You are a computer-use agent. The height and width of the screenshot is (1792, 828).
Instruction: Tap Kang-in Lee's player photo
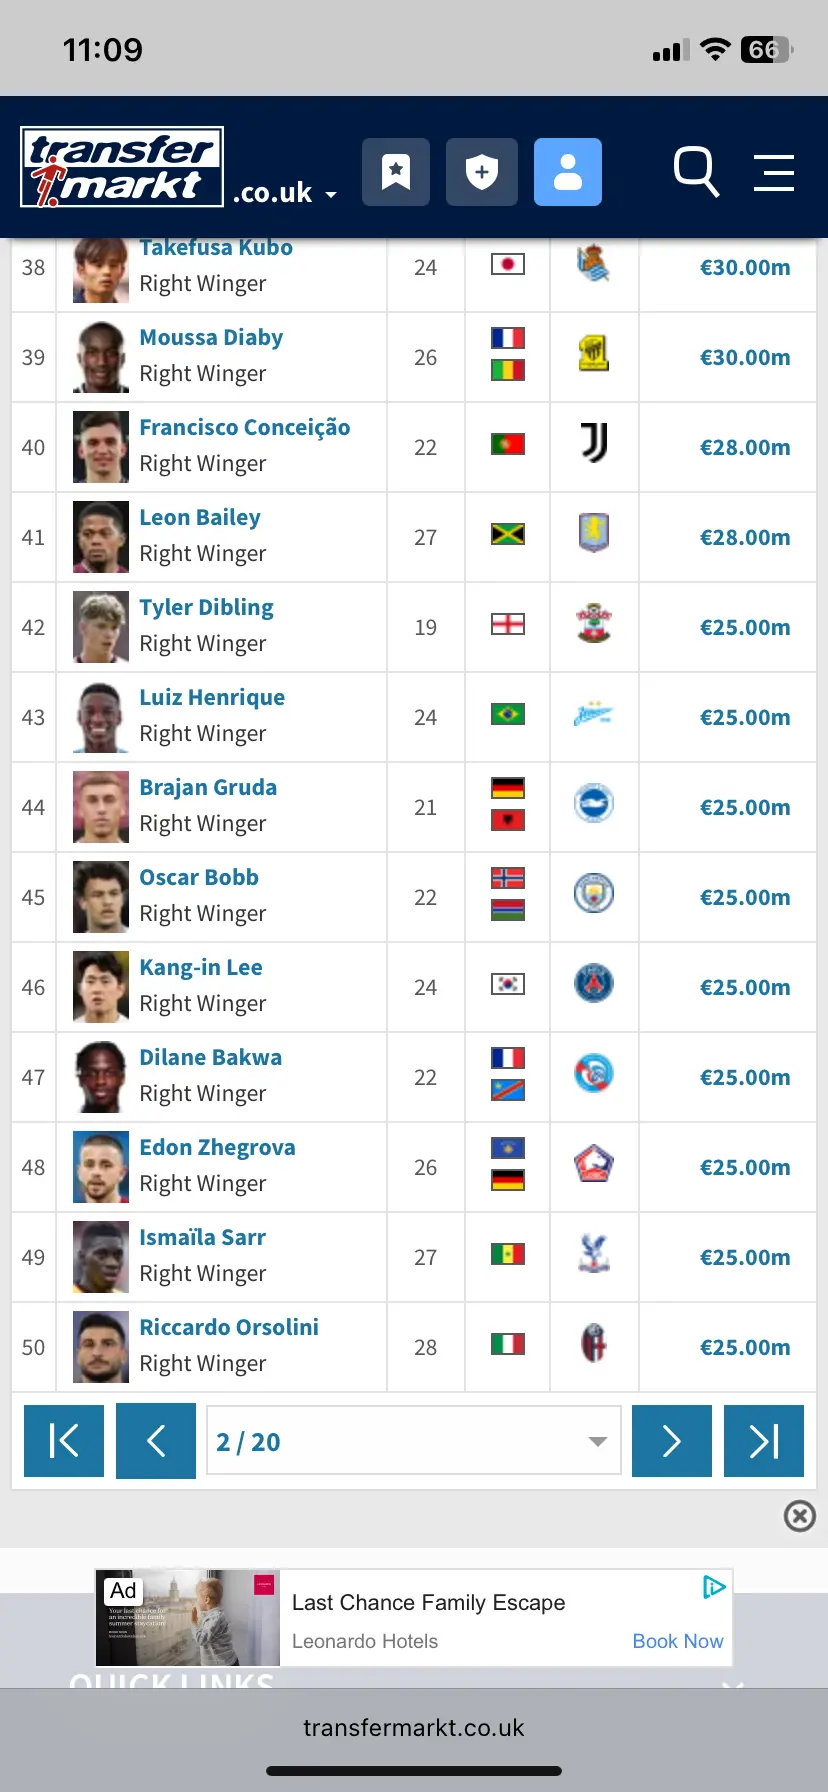101,987
